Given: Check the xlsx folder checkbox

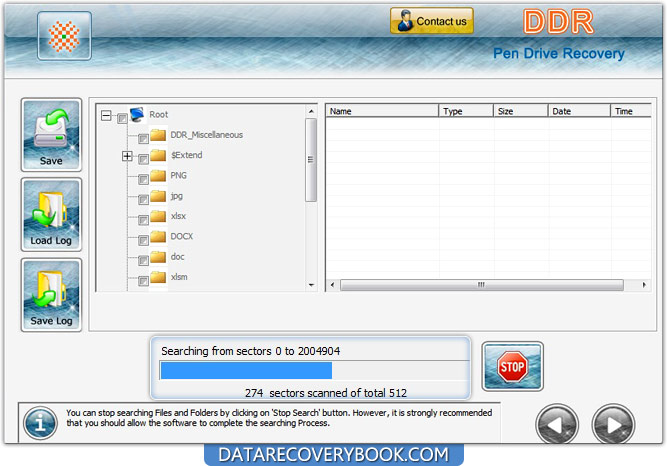Looking at the screenshot, I should (143, 220).
